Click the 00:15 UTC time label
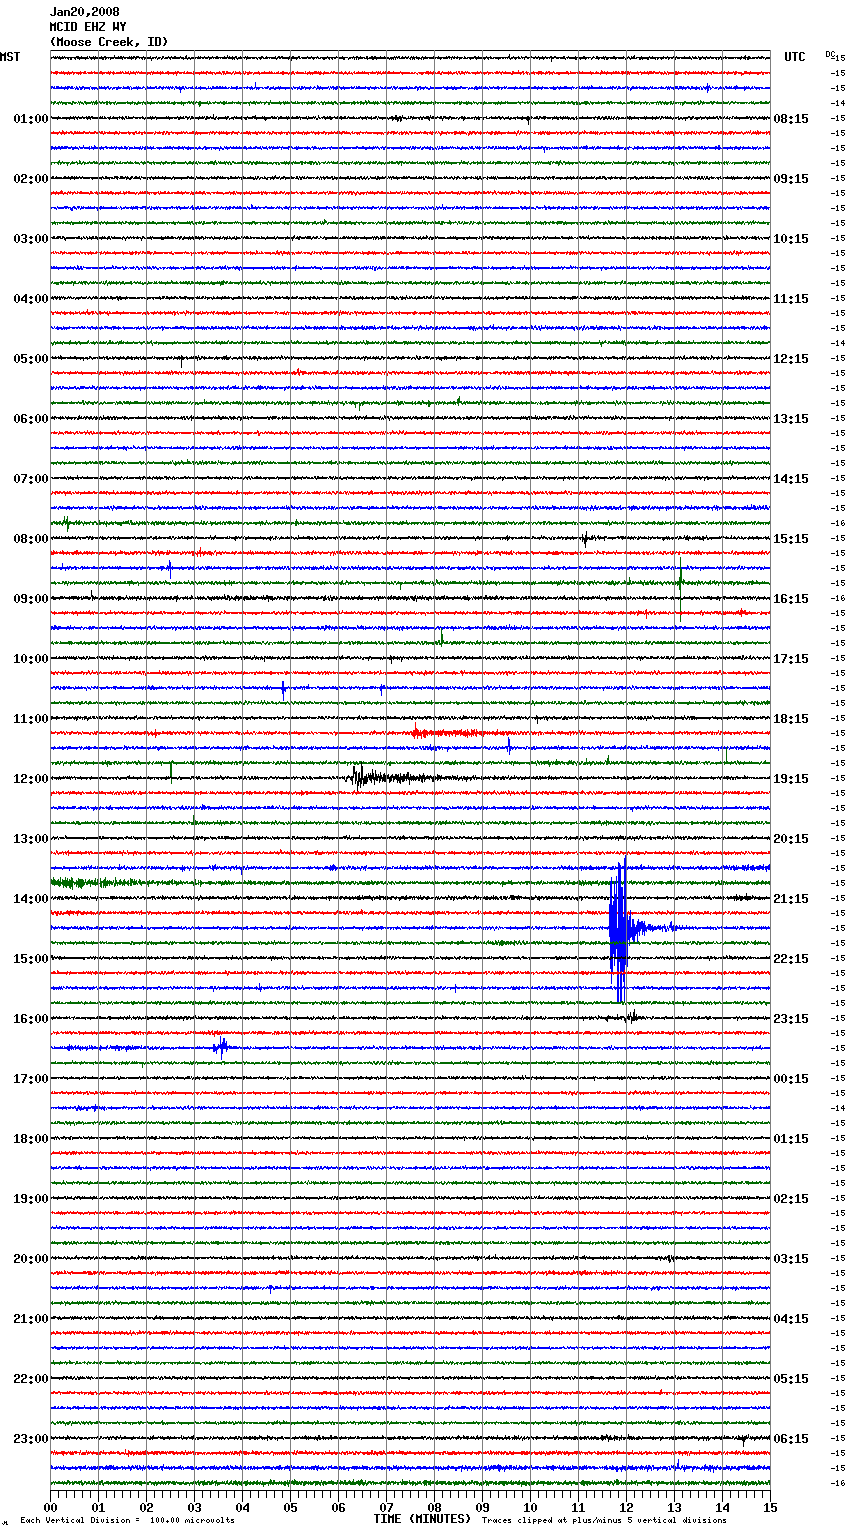This screenshot has height=1534, width=850. point(791,1079)
